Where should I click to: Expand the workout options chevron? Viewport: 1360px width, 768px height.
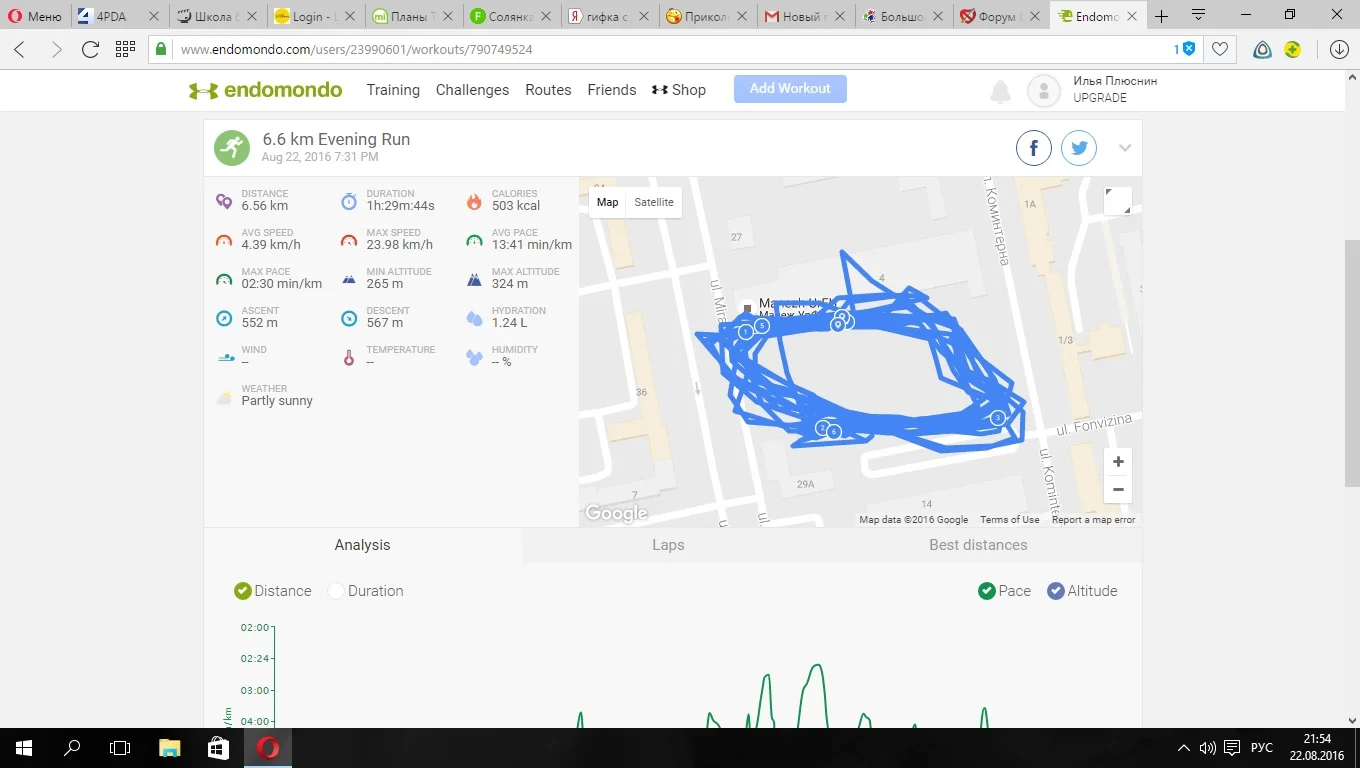click(1125, 148)
